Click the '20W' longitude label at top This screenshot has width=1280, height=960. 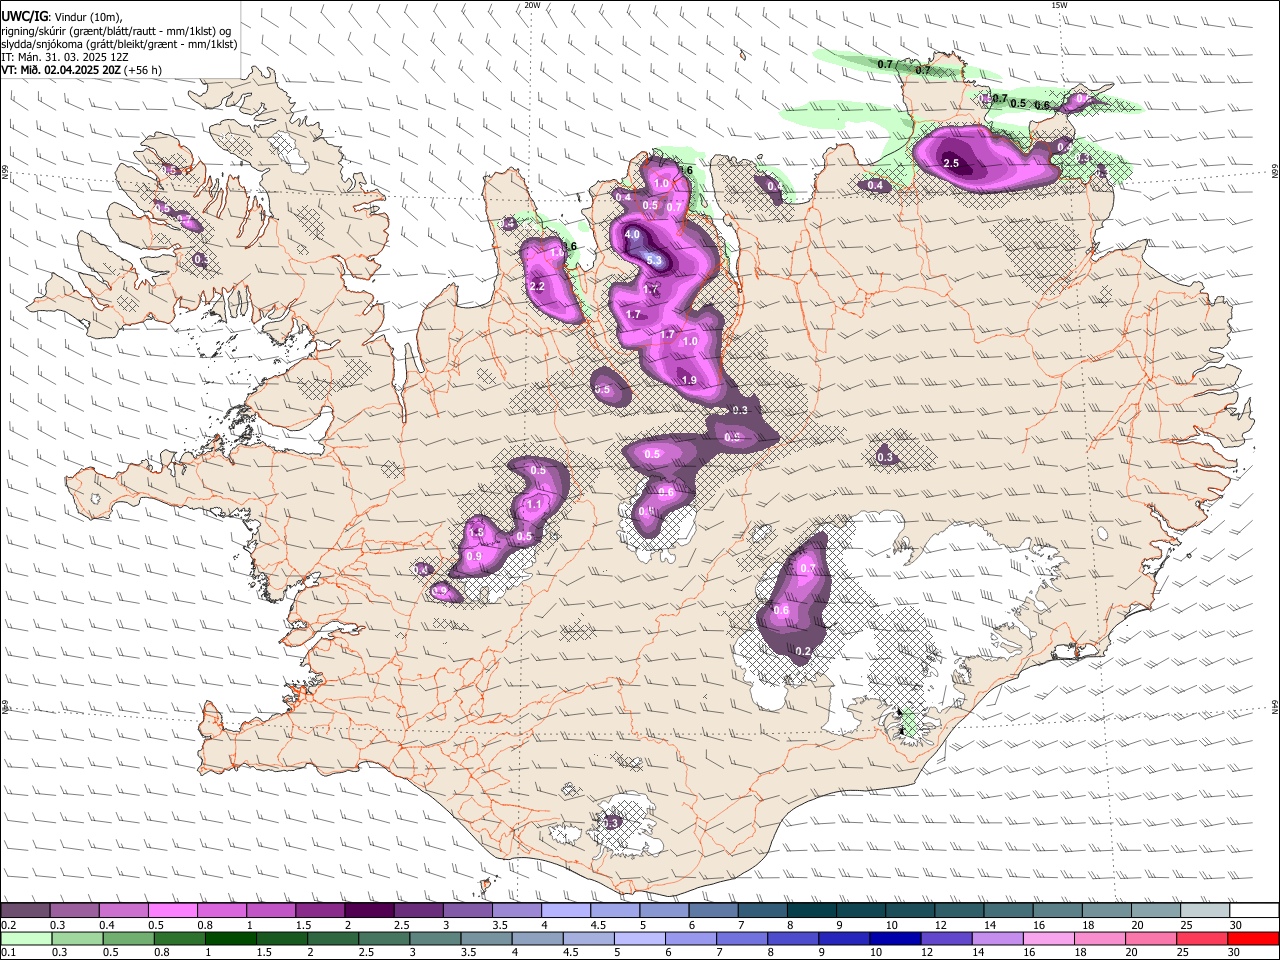tap(532, 5)
